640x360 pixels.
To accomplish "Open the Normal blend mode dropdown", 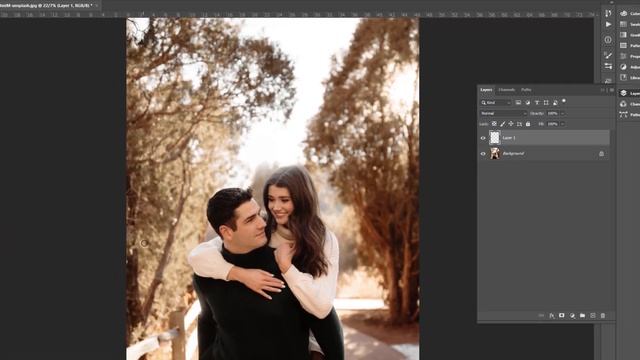I will pyautogui.click(x=503, y=113).
